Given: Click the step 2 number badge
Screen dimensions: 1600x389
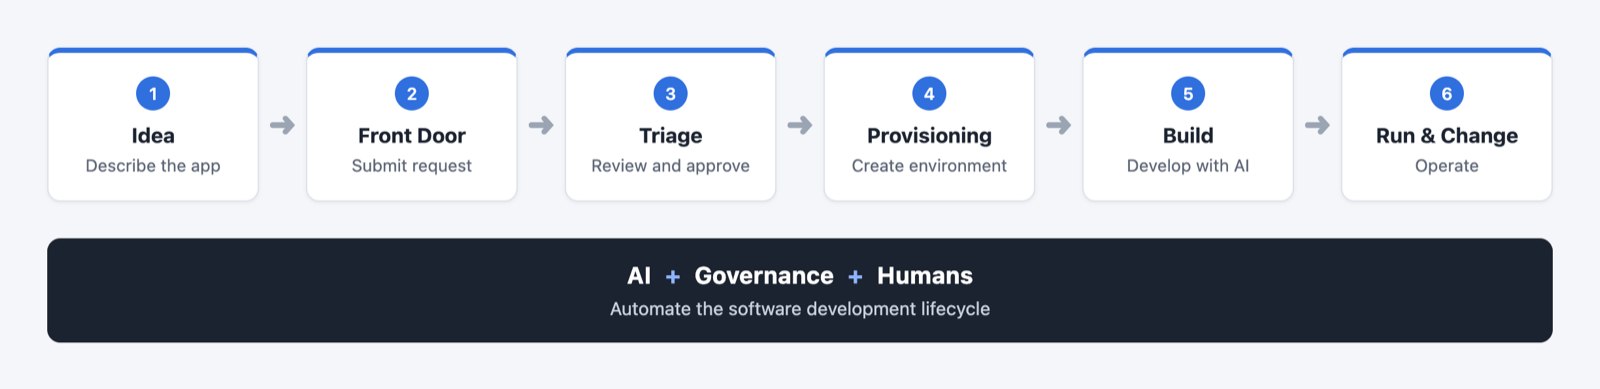Looking at the screenshot, I should click(412, 94).
